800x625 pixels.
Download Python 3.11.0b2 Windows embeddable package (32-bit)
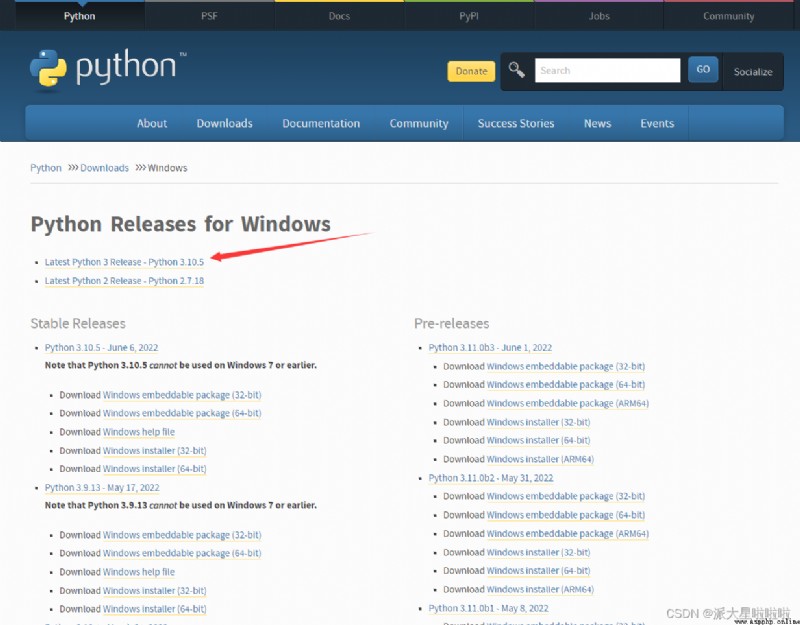[566, 496]
